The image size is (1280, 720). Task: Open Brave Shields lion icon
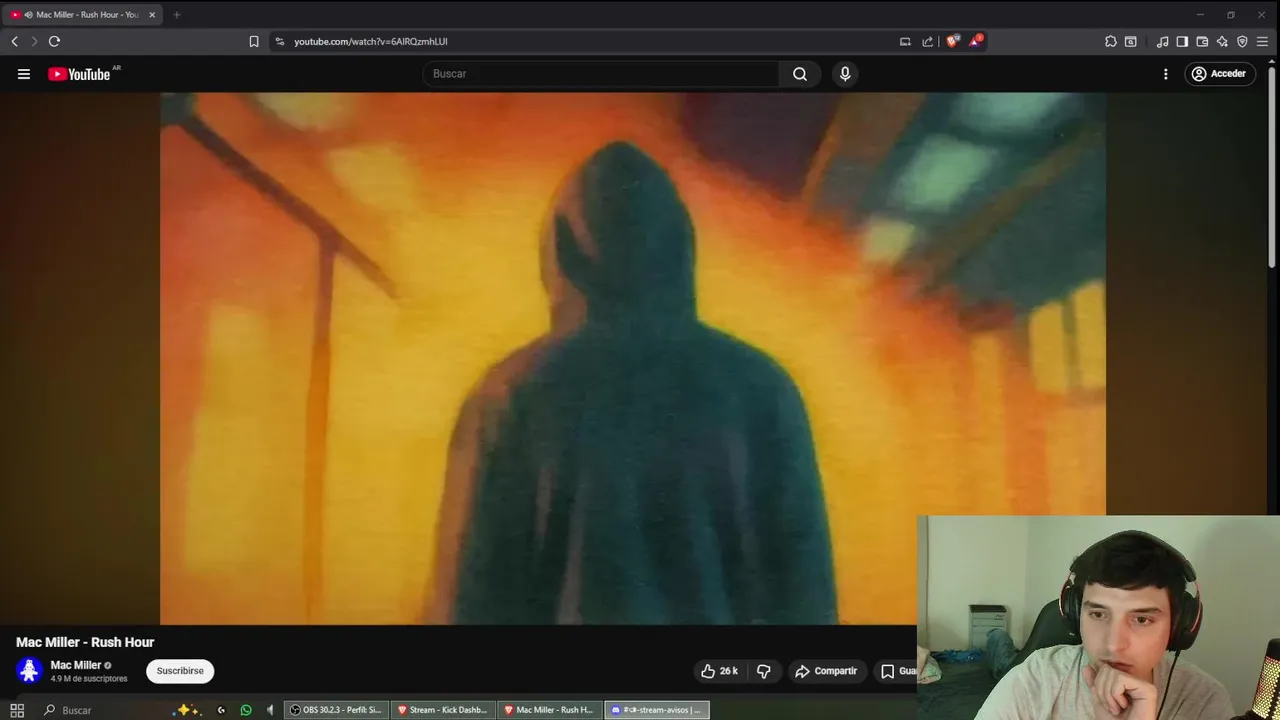click(952, 41)
